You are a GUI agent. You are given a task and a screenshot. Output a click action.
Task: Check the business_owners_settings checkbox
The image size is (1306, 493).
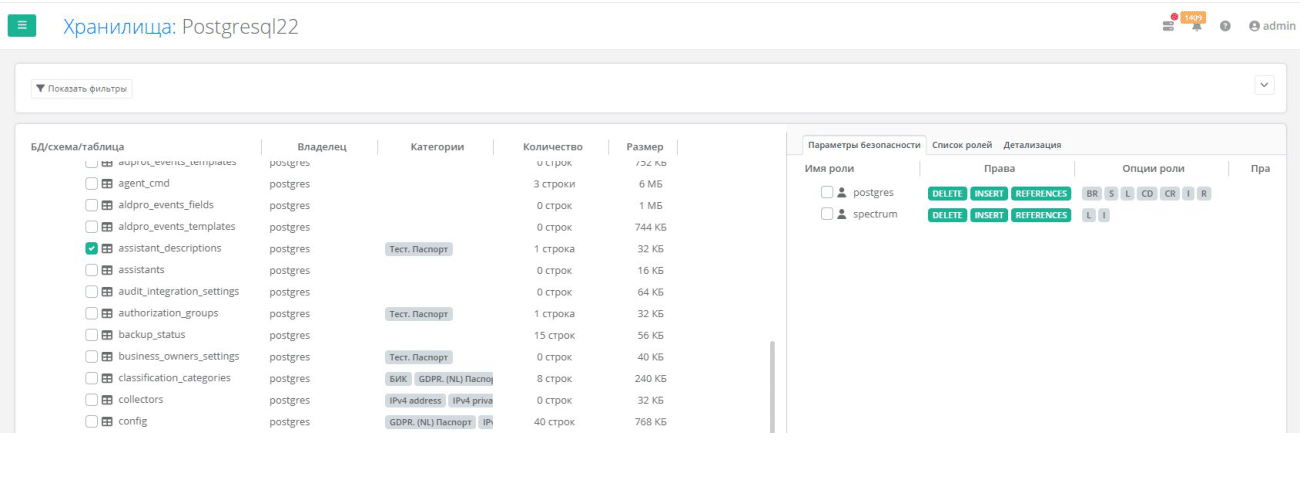(x=92, y=356)
